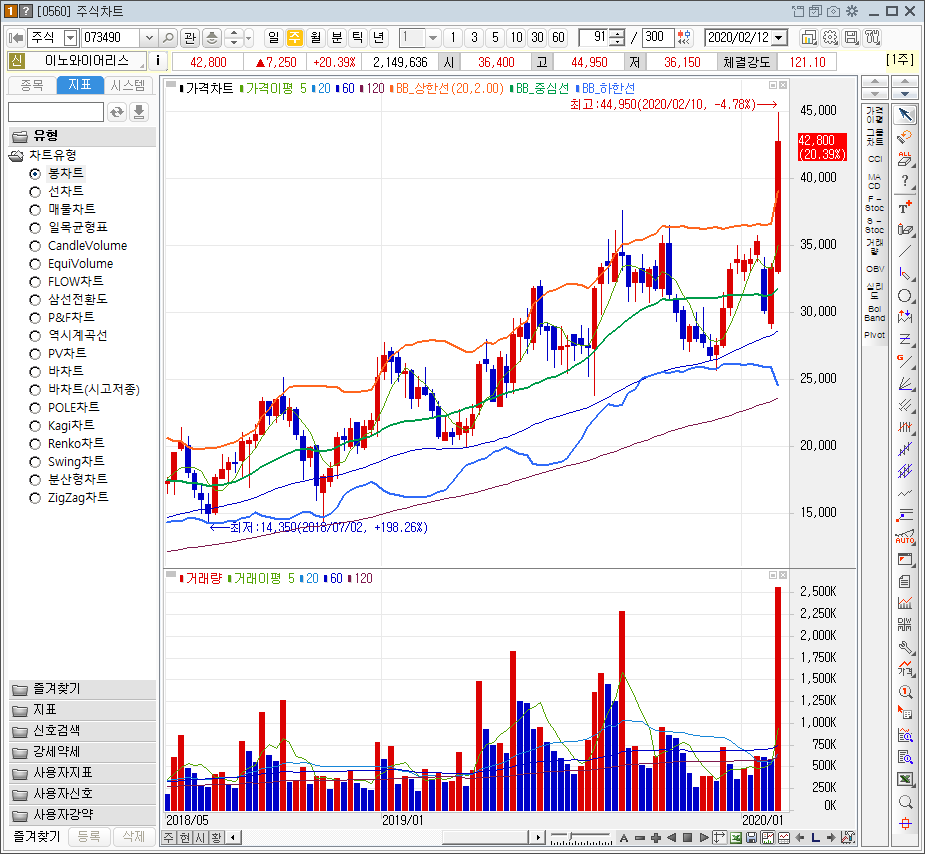The height and width of the screenshot is (854, 925).
Task: Open the period multiplier dropdown next to 년
Action: tap(432, 38)
